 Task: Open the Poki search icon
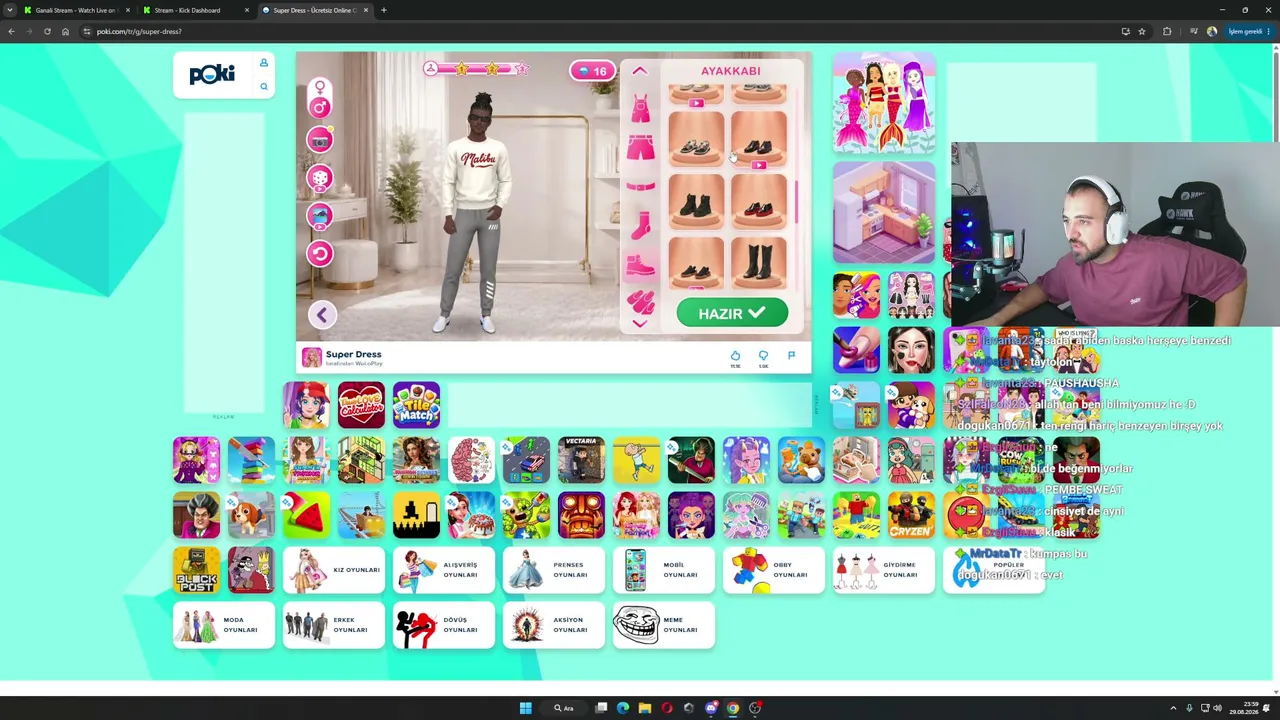click(x=264, y=87)
